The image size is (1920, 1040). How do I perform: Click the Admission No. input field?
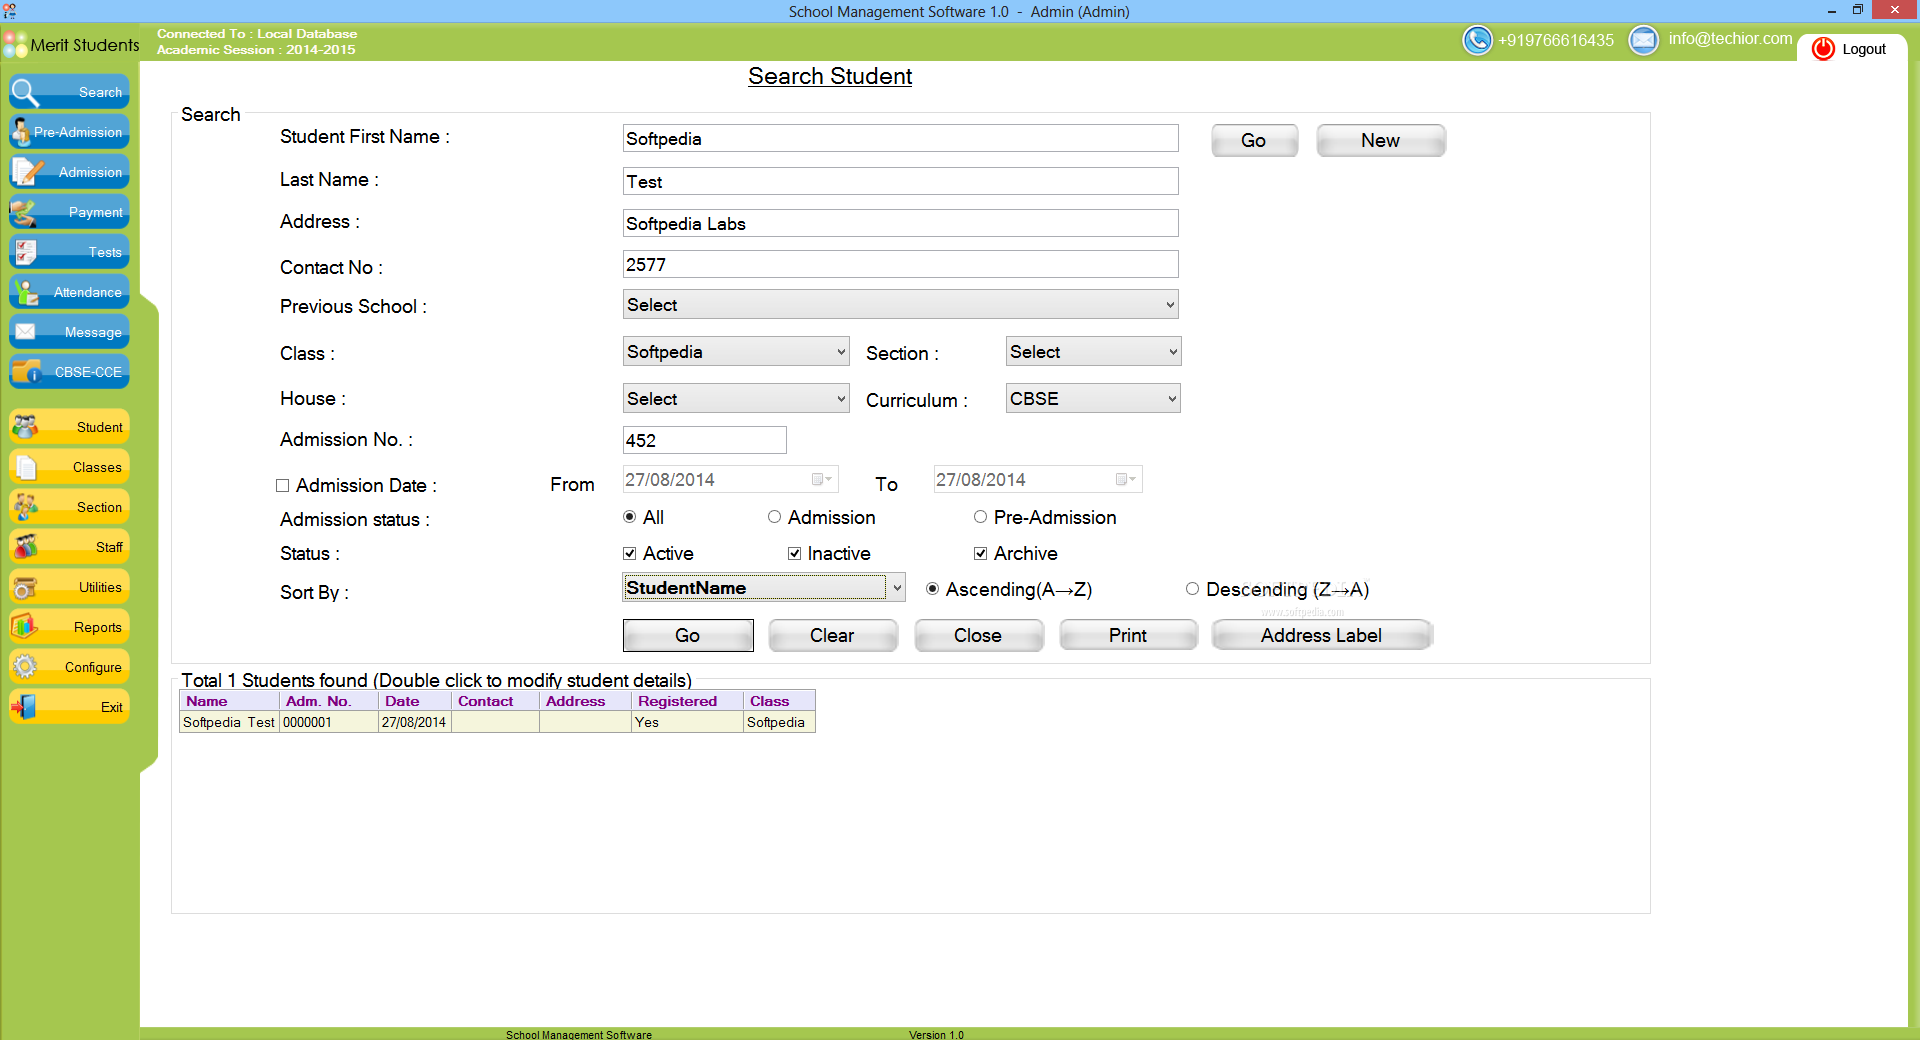pyautogui.click(x=705, y=440)
